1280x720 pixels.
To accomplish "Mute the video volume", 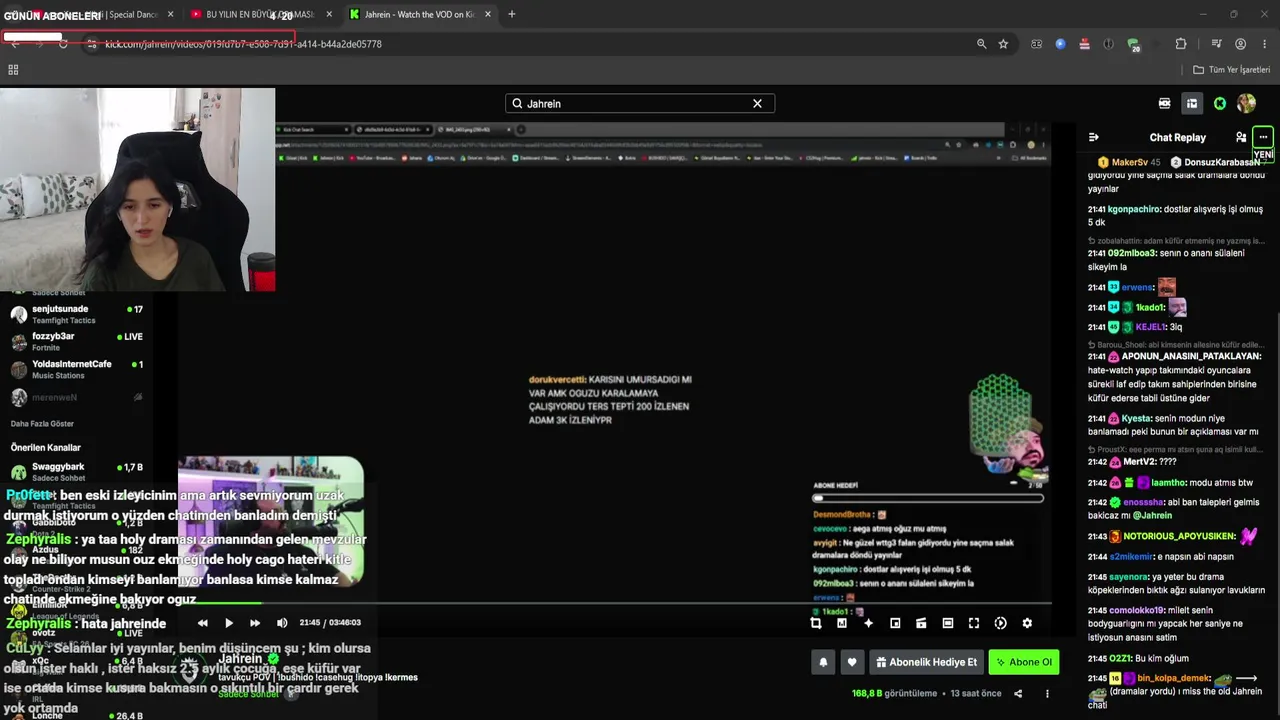I will 282,623.
